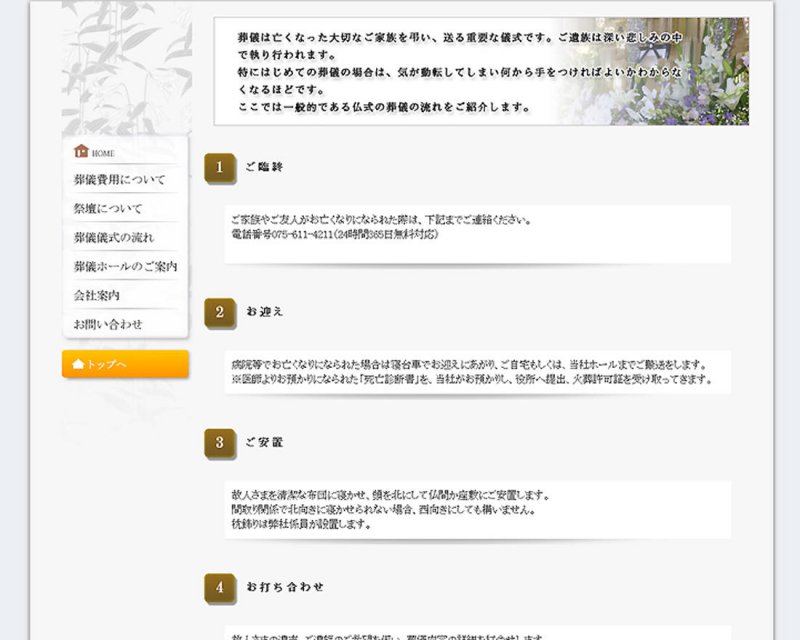This screenshot has width=800, height=640.
Task: Go to the 葬儀儀式の流れ menu item
Action: click(114, 238)
